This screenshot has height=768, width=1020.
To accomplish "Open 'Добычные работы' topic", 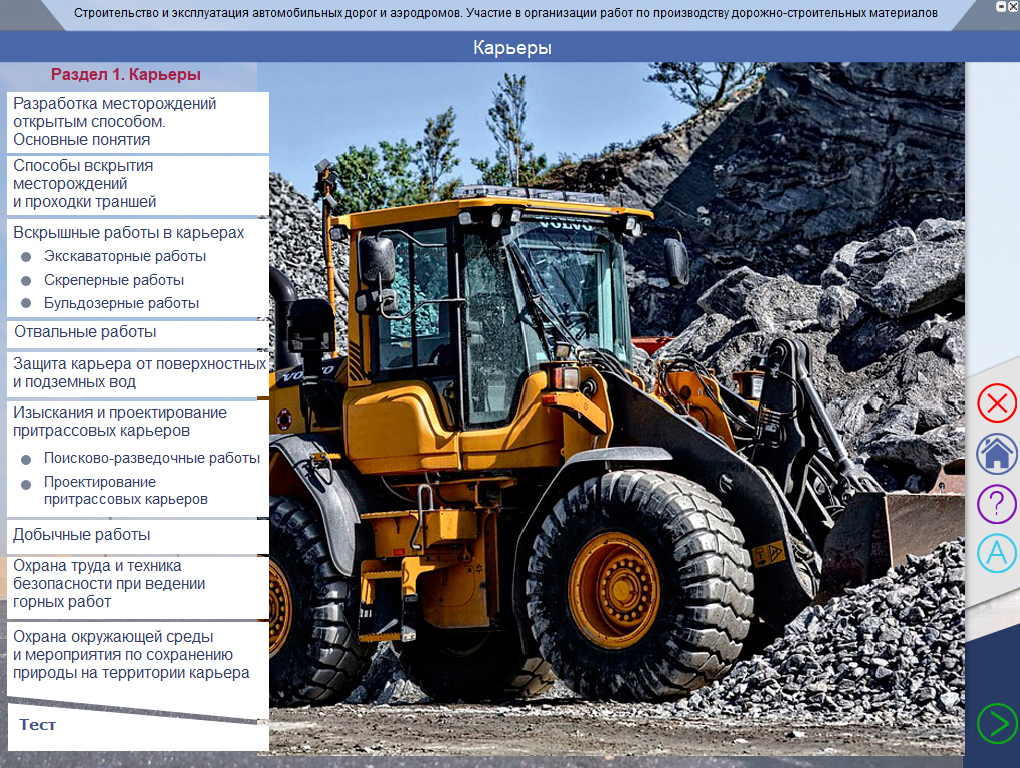I will click(82, 535).
